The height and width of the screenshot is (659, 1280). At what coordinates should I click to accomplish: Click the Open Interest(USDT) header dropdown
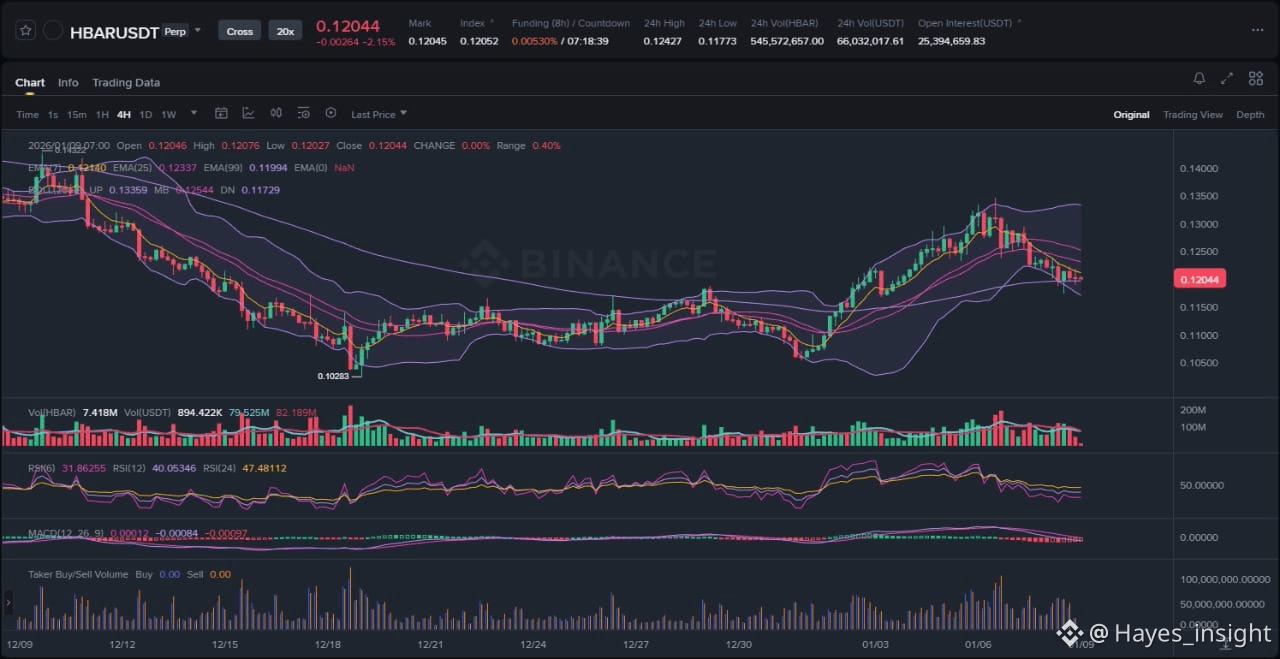[x=970, y=23]
